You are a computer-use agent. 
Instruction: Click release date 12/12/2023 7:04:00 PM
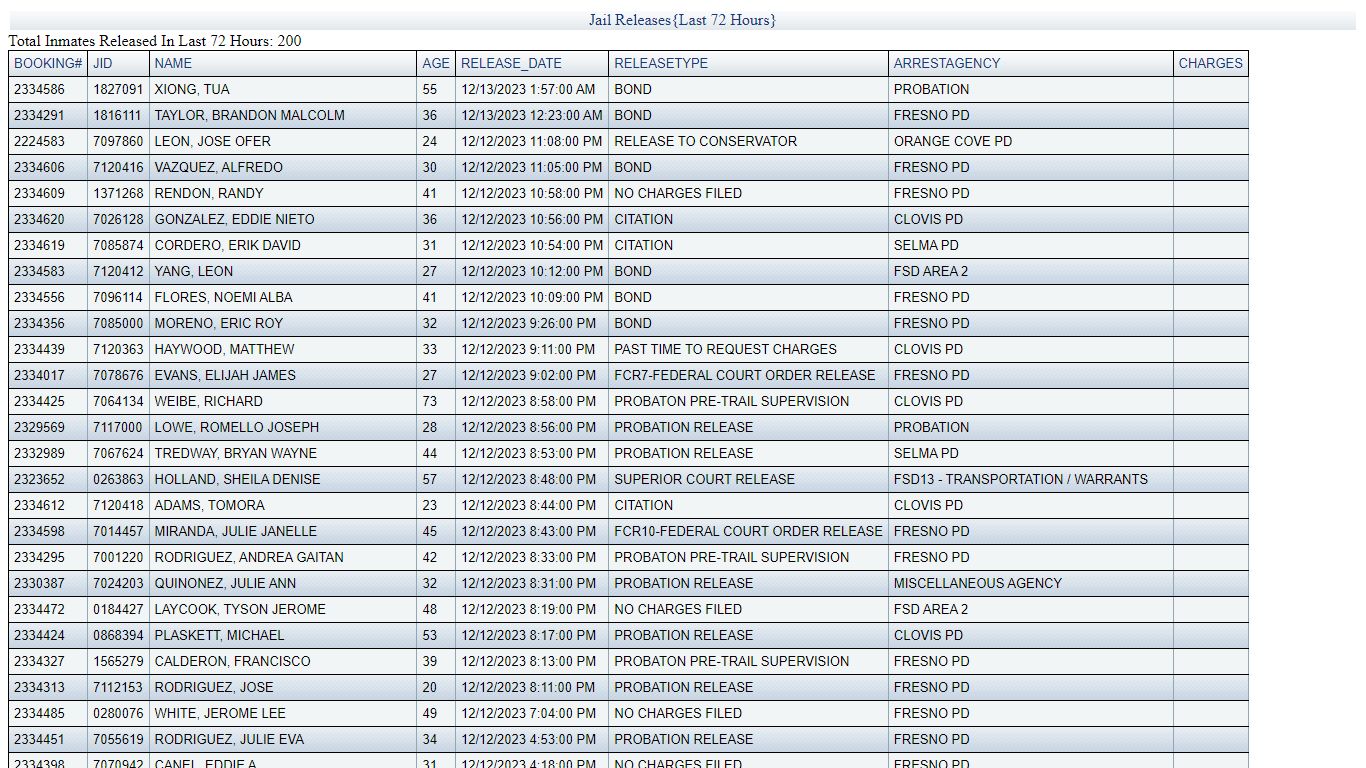(x=528, y=713)
